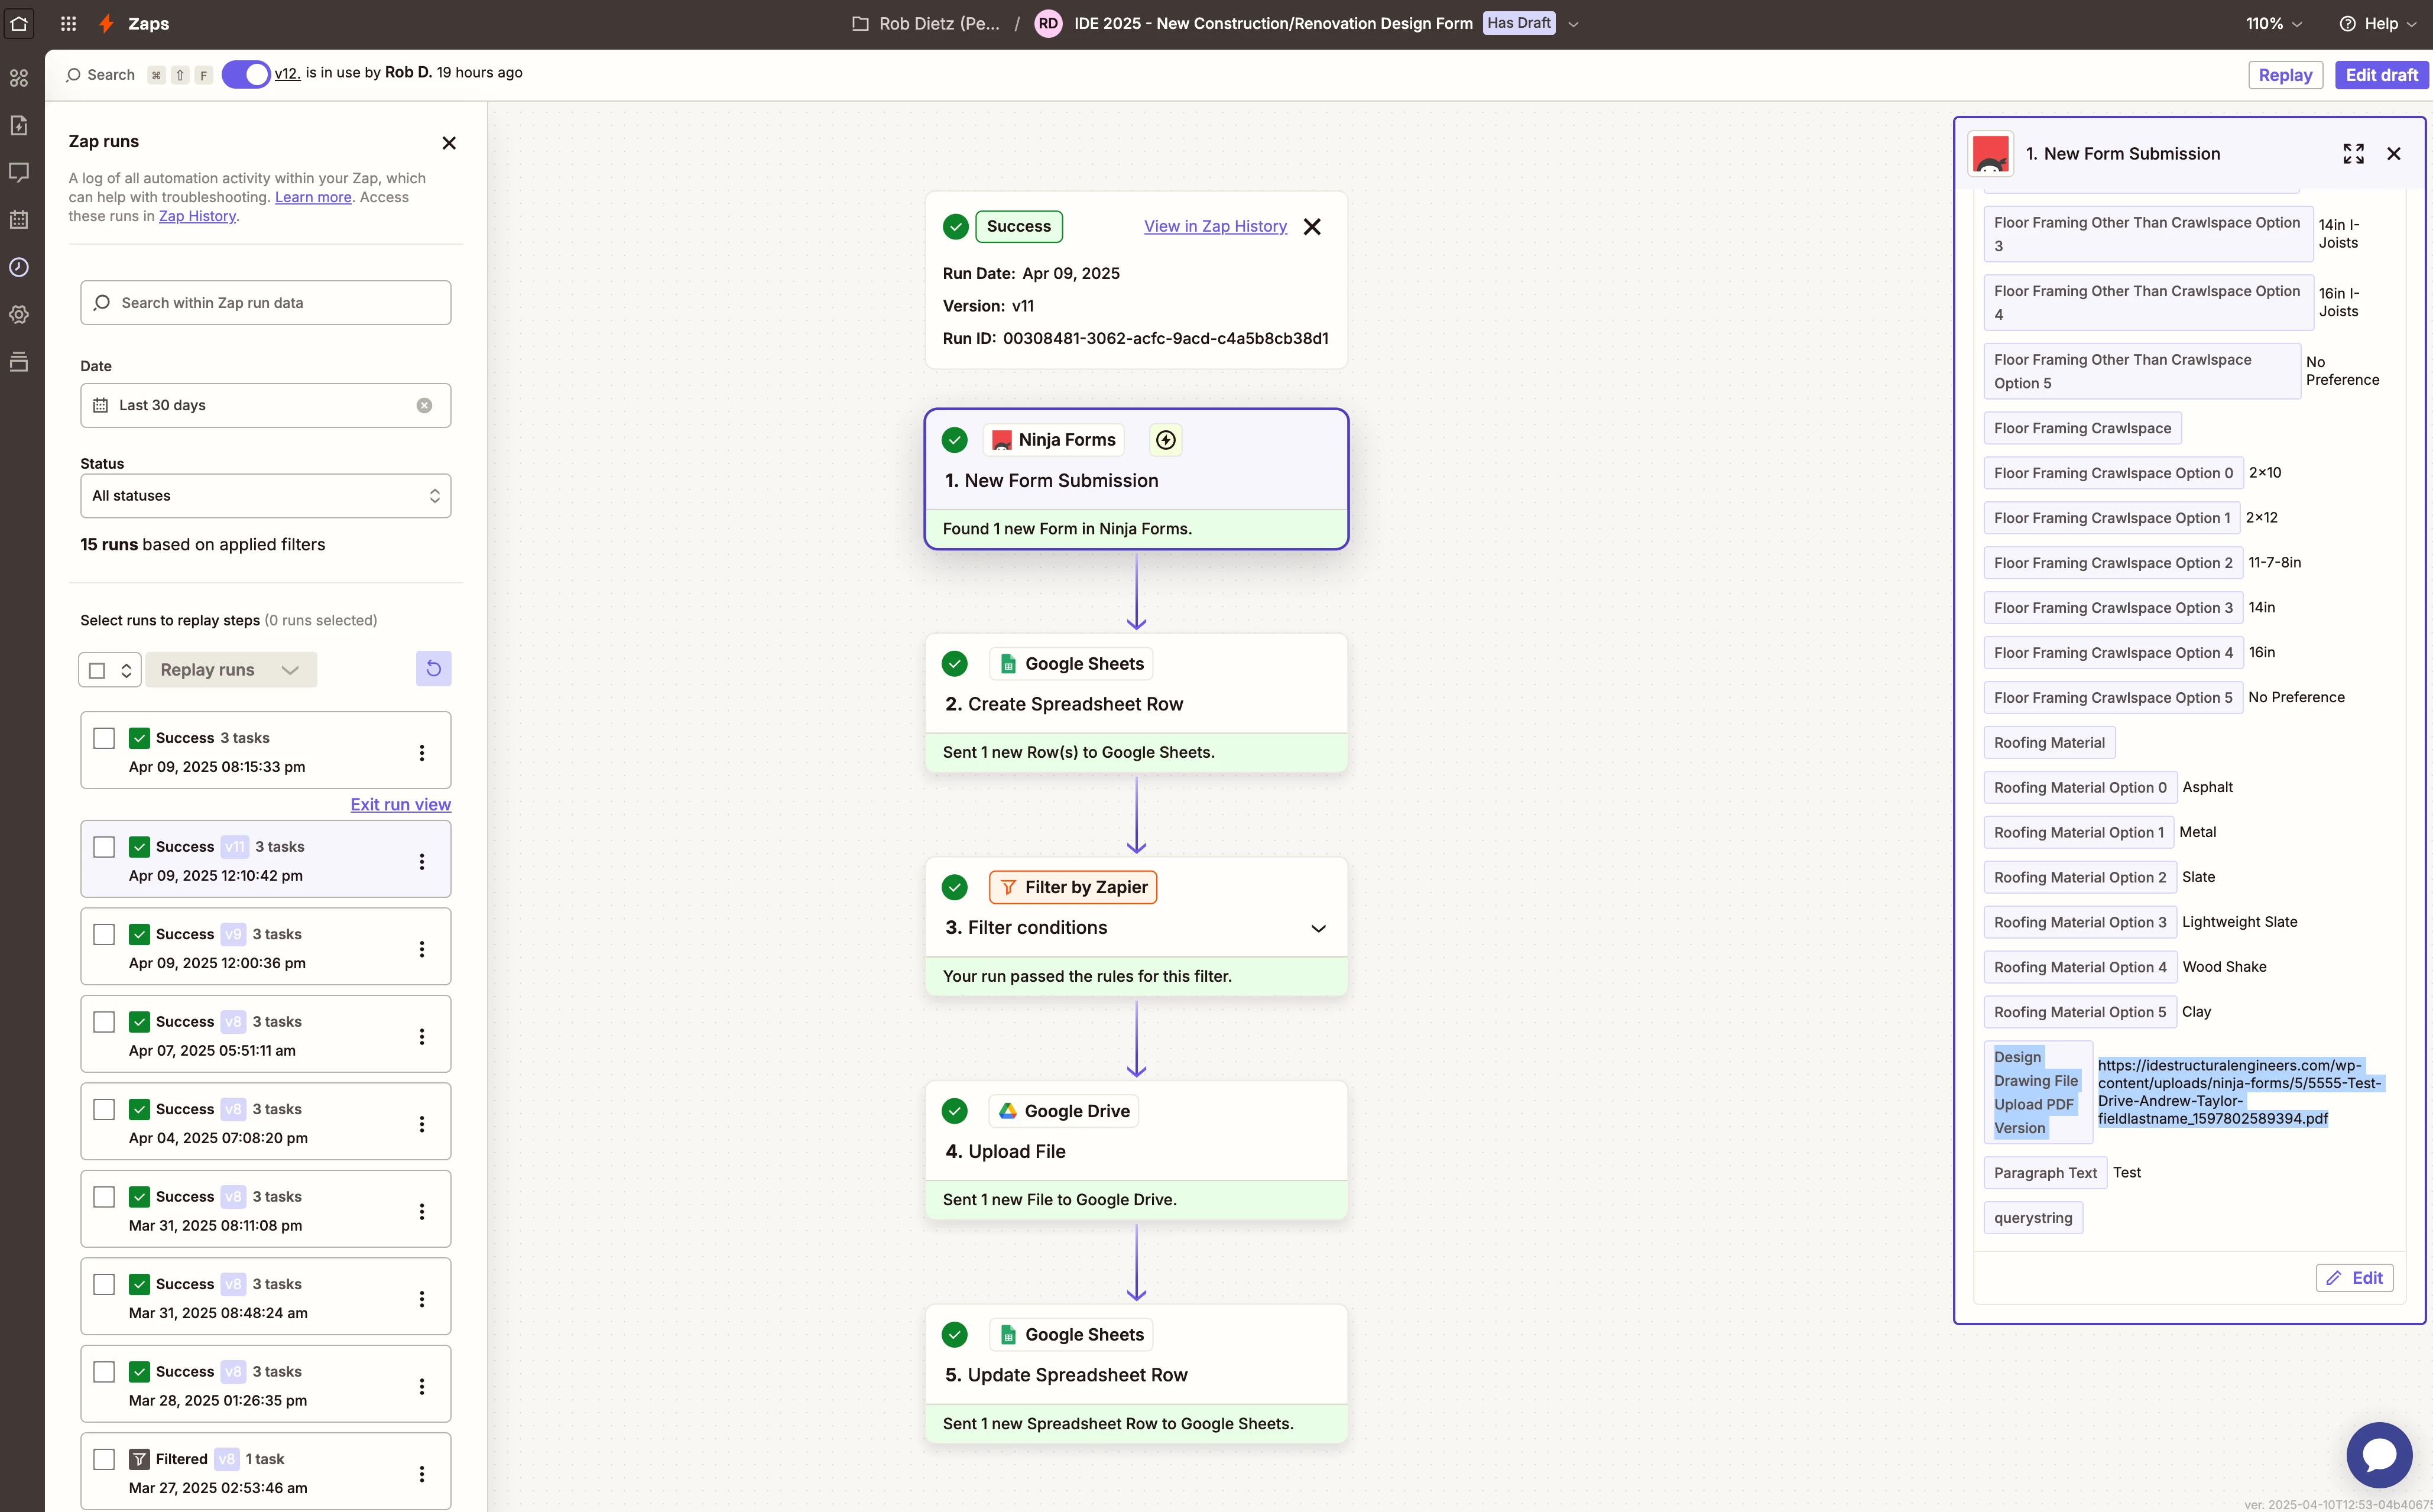Select the Update Spreadsheet Row step
This screenshot has width=2433, height=1512.
pos(1136,1374)
